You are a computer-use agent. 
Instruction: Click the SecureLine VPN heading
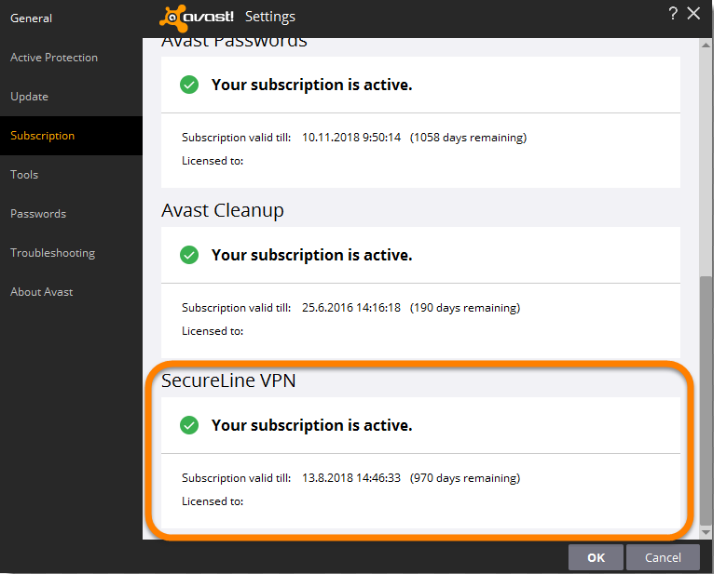point(229,381)
